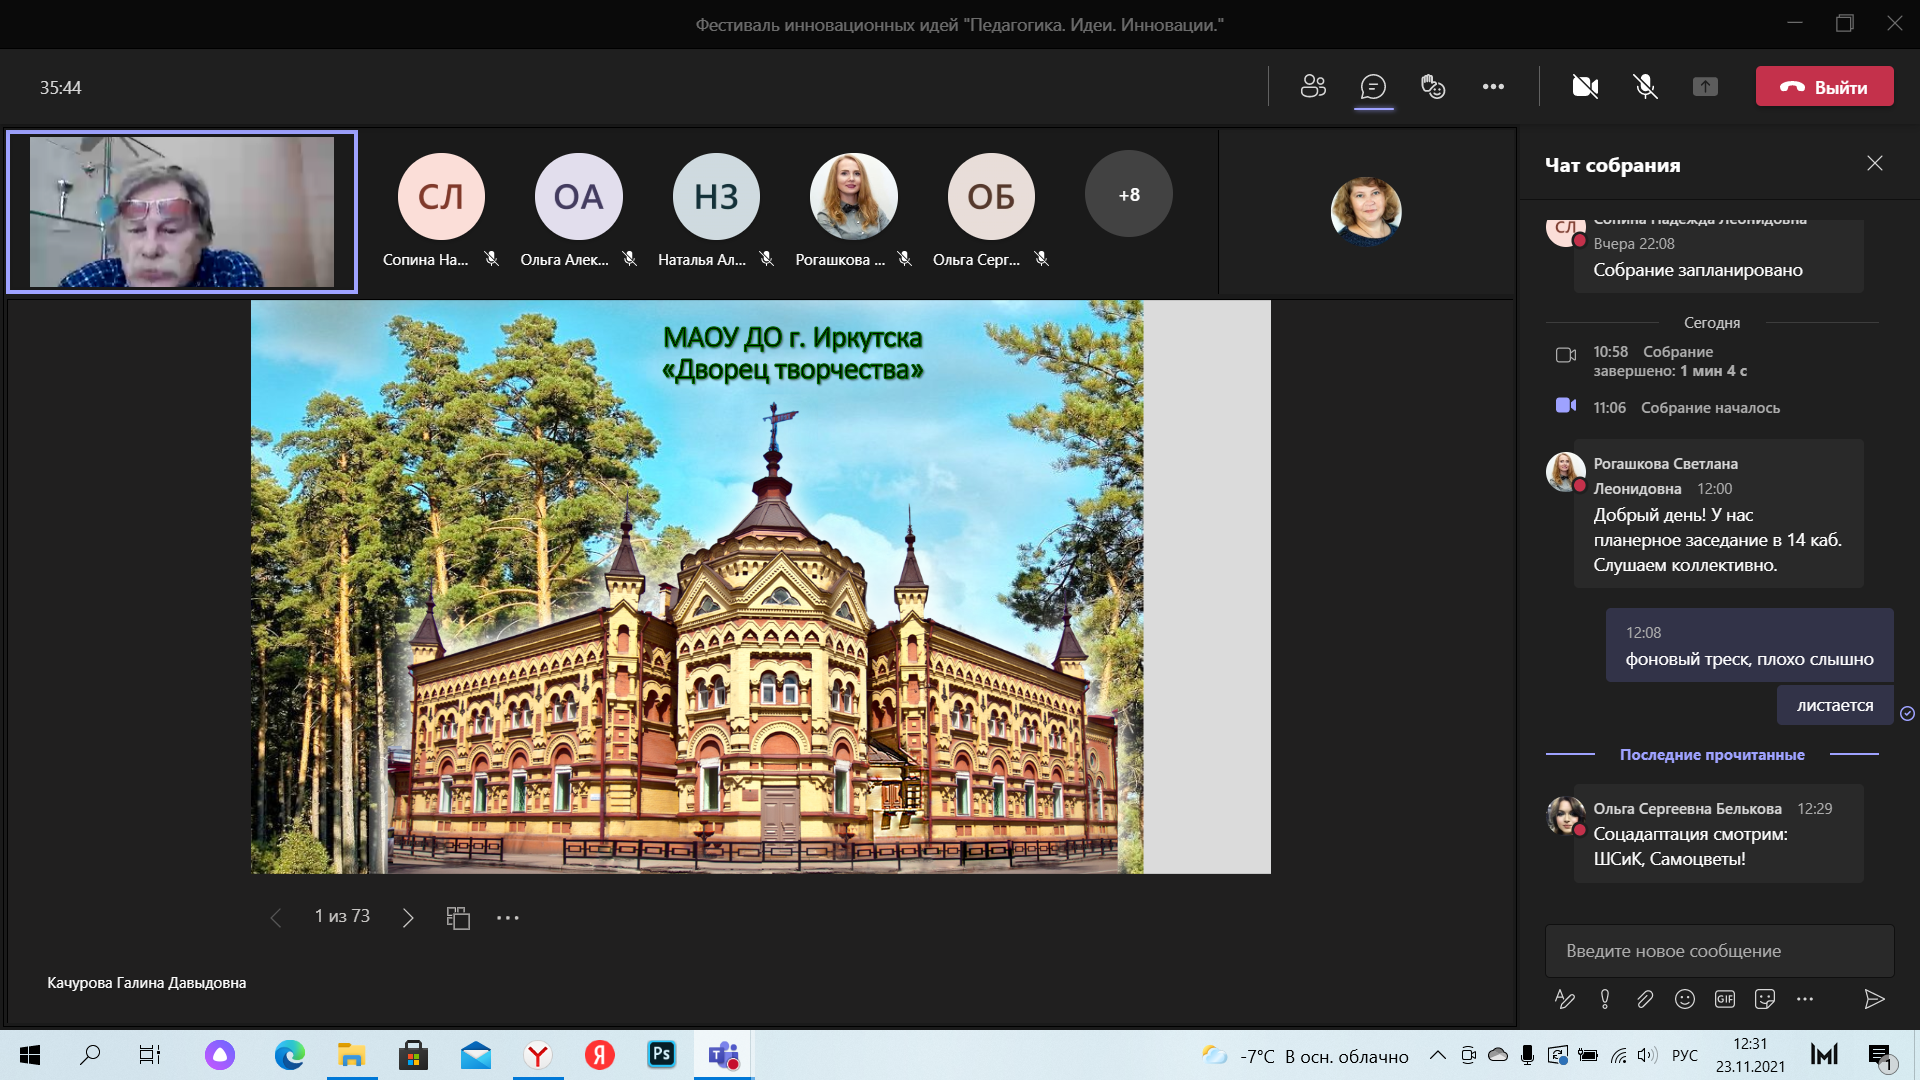The width and height of the screenshot is (1920, 1080).
Task: Open the slide layout view icon
Action: [x=458, y=917]
